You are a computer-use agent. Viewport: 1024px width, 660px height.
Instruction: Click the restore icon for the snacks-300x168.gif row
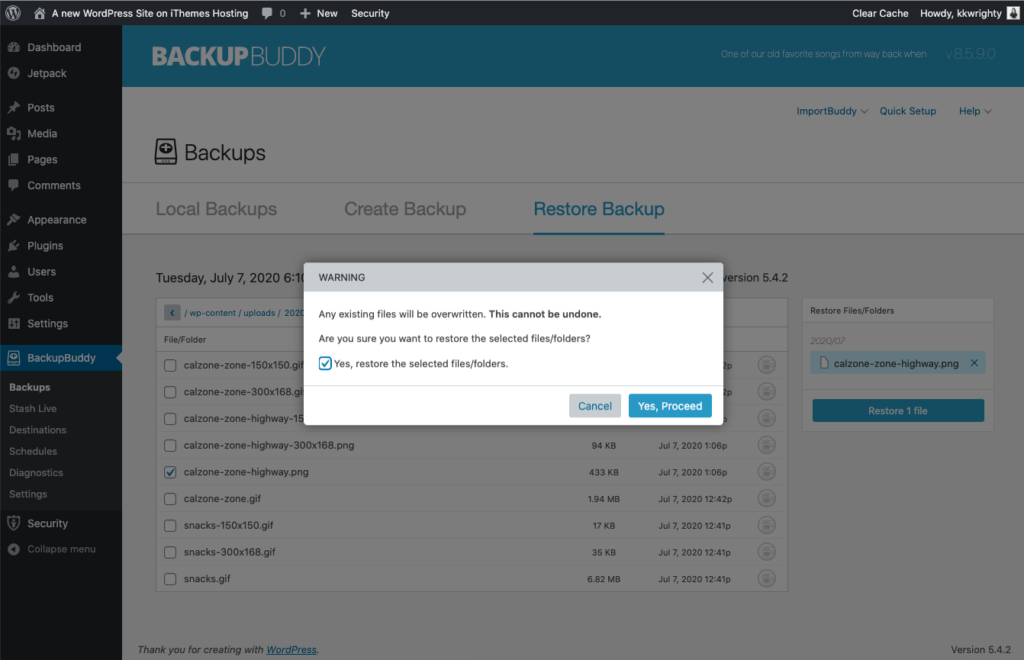[x=767, y=552]
